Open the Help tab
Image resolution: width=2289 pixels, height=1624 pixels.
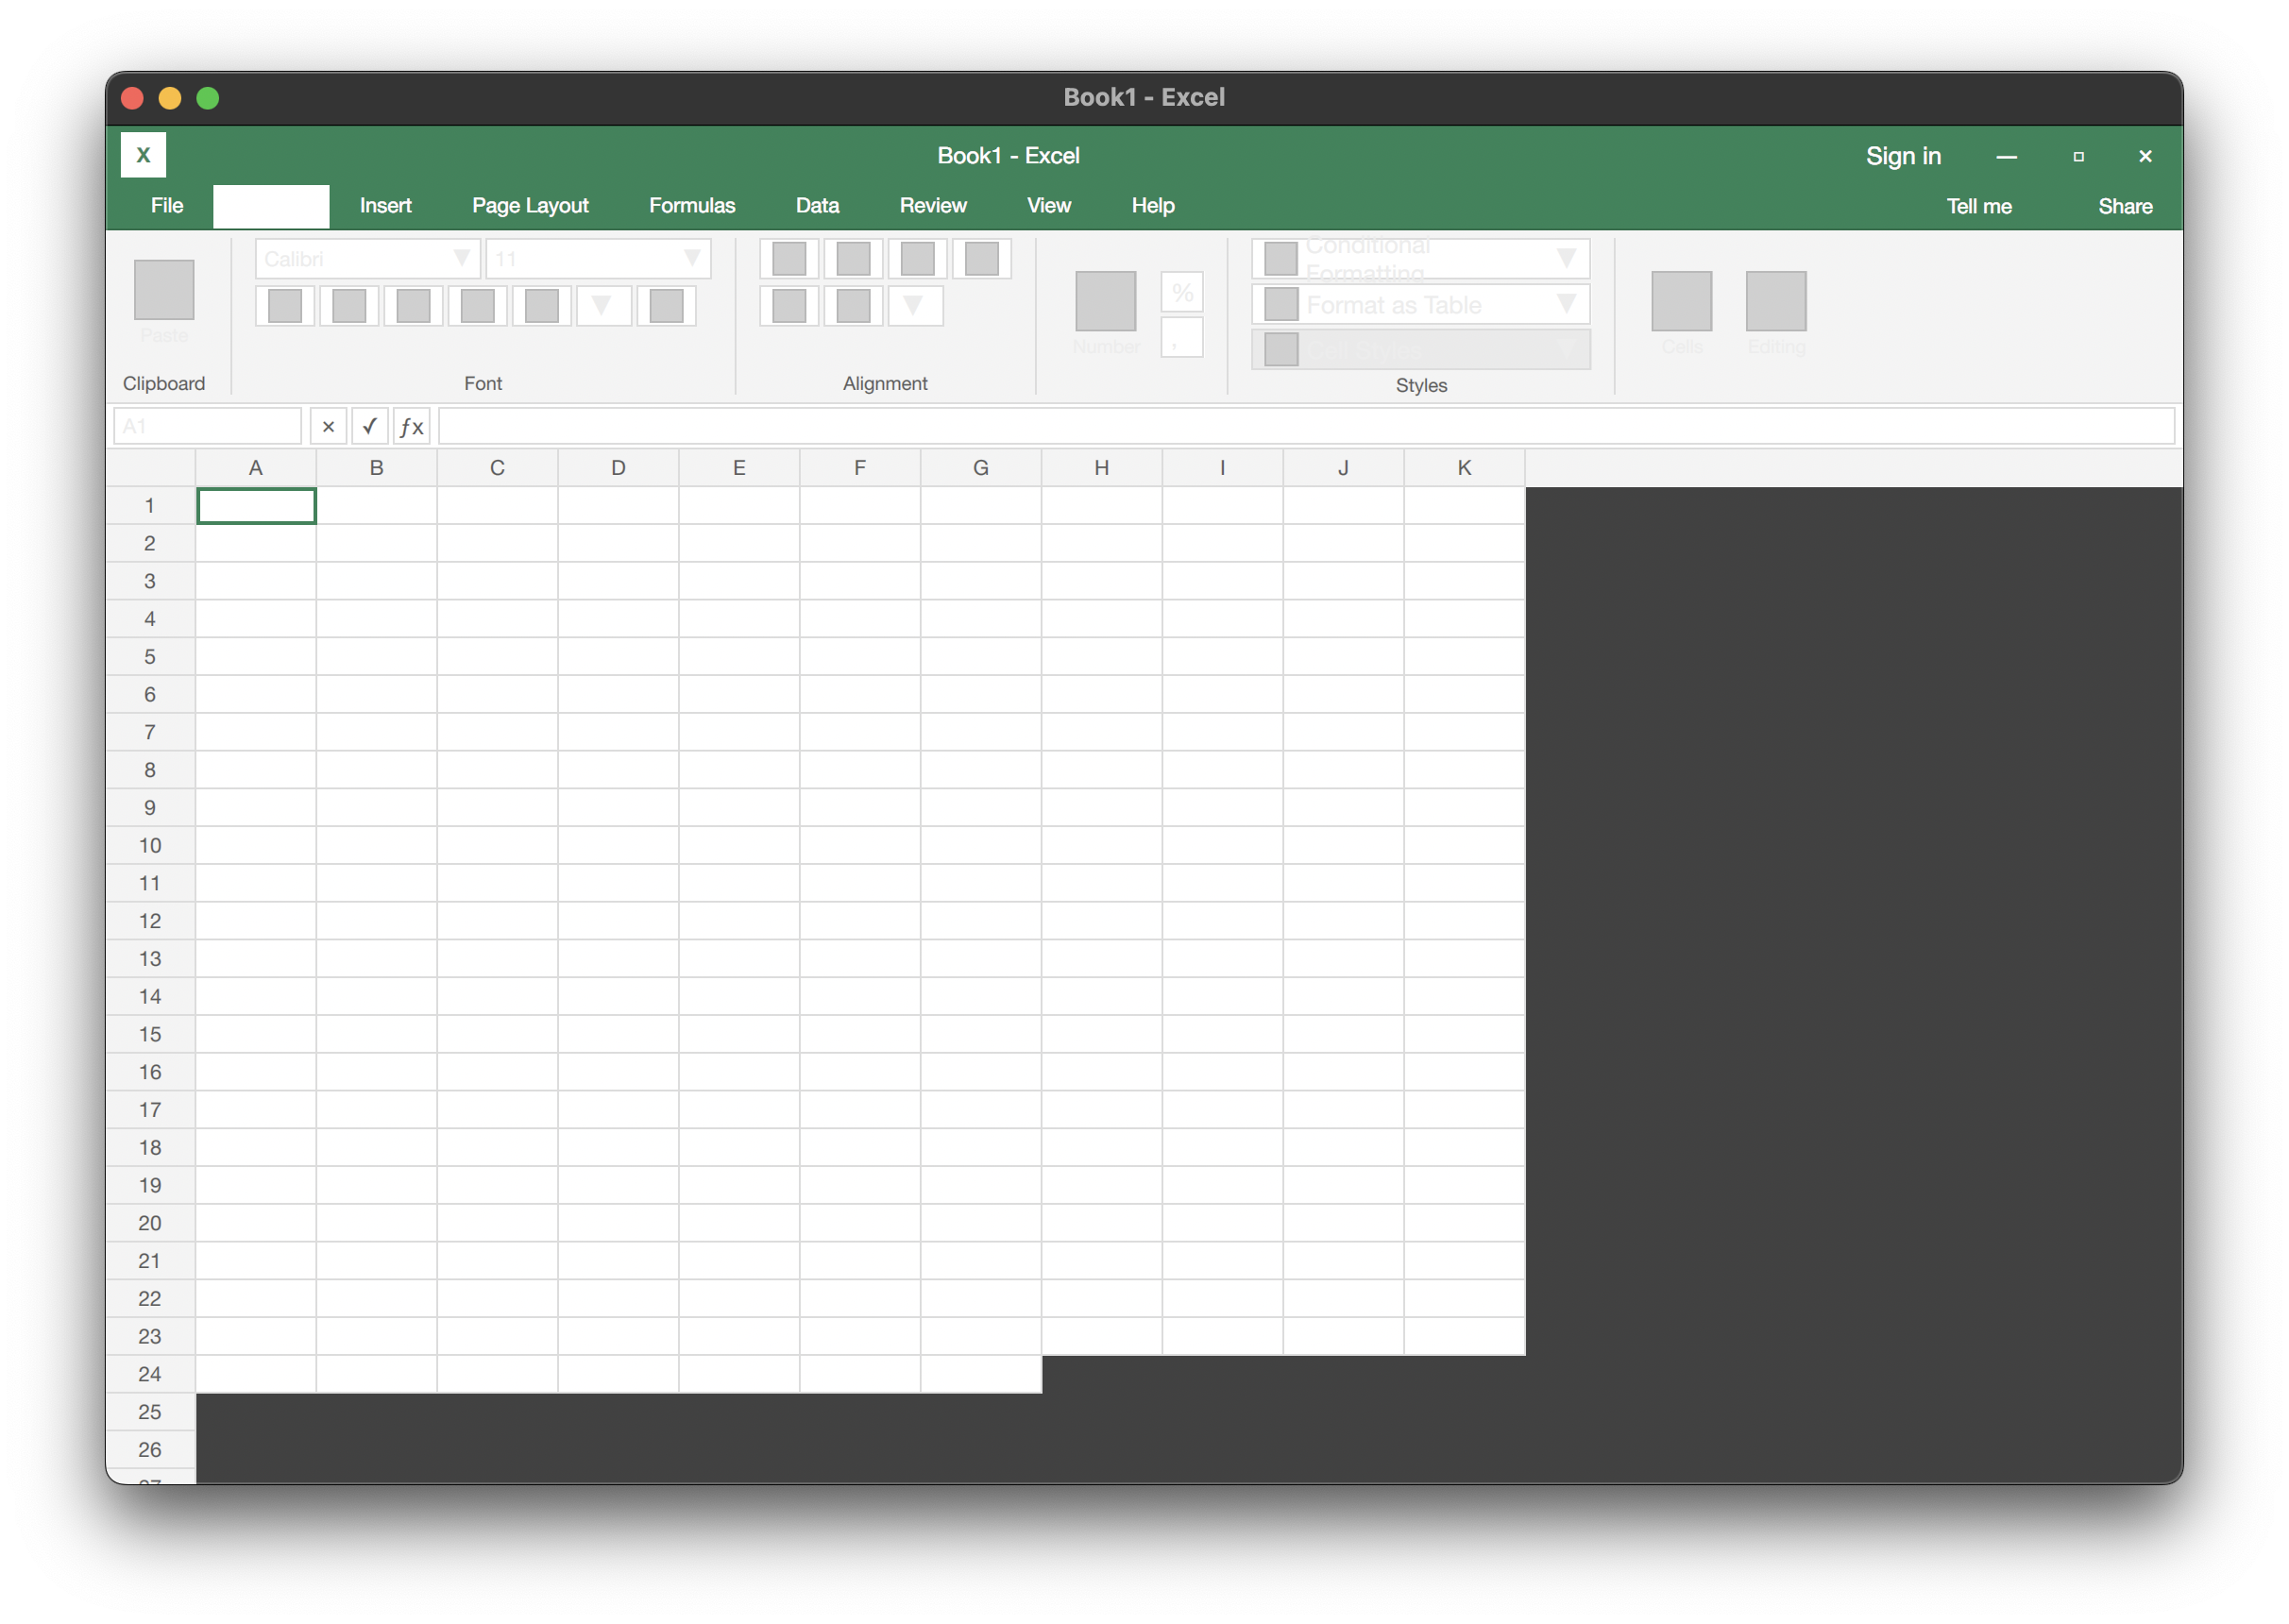pos(1153,206)
